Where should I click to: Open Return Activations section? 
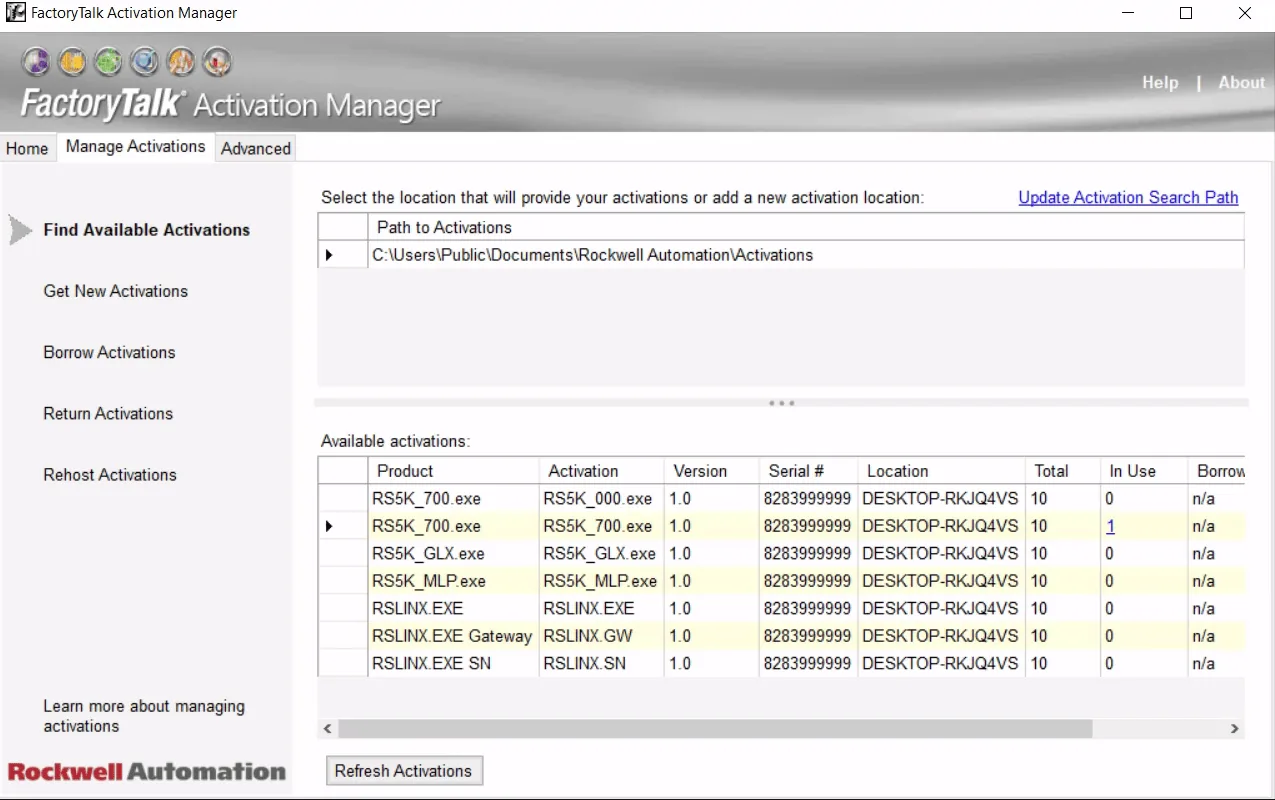coord(108,413)
